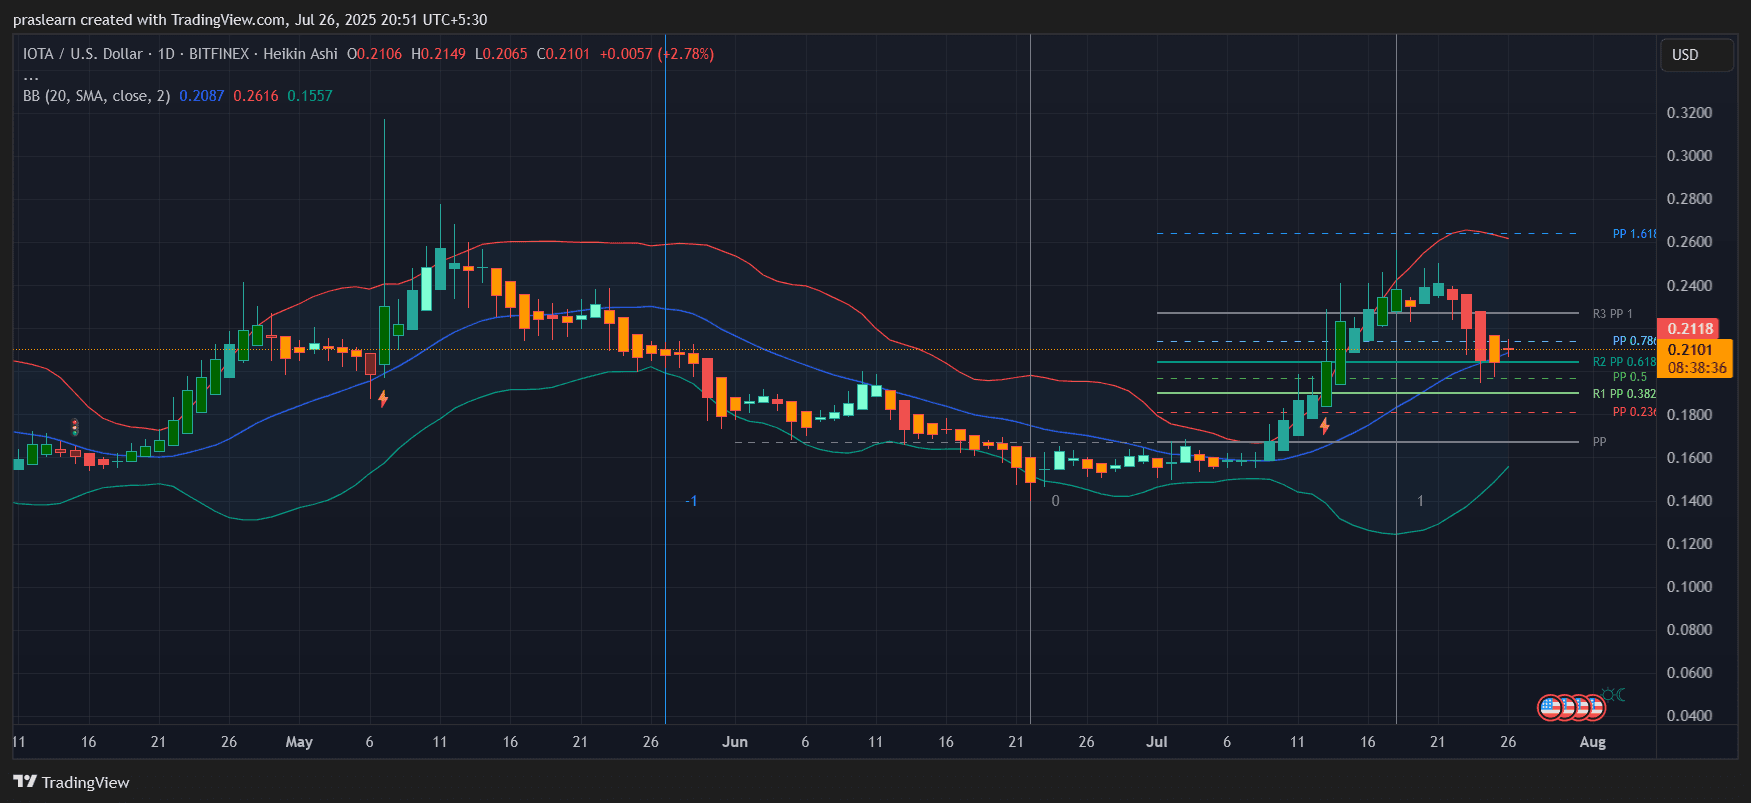Screen dimensions: 1751x803
Task: Click the 0.3000 price axis label
Action: pos(1689,156)
